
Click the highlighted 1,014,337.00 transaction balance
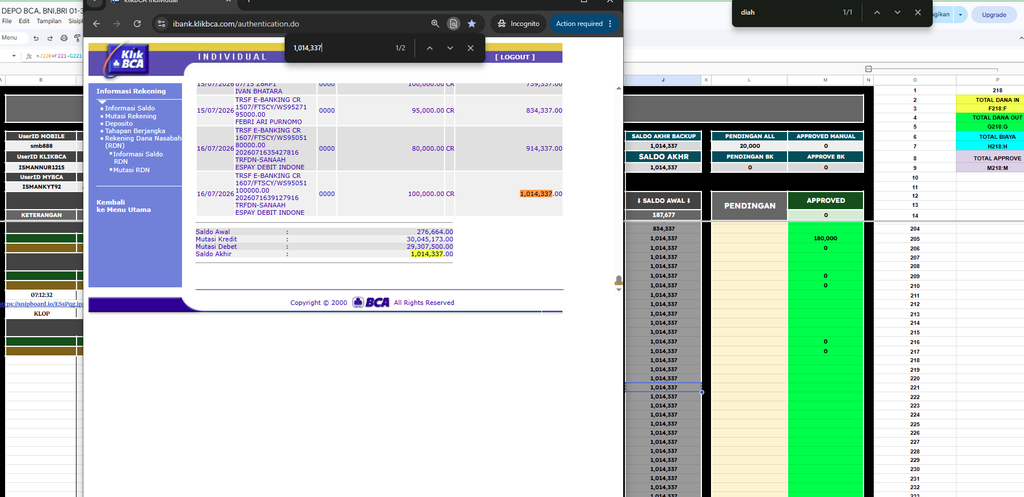[541, 194]
